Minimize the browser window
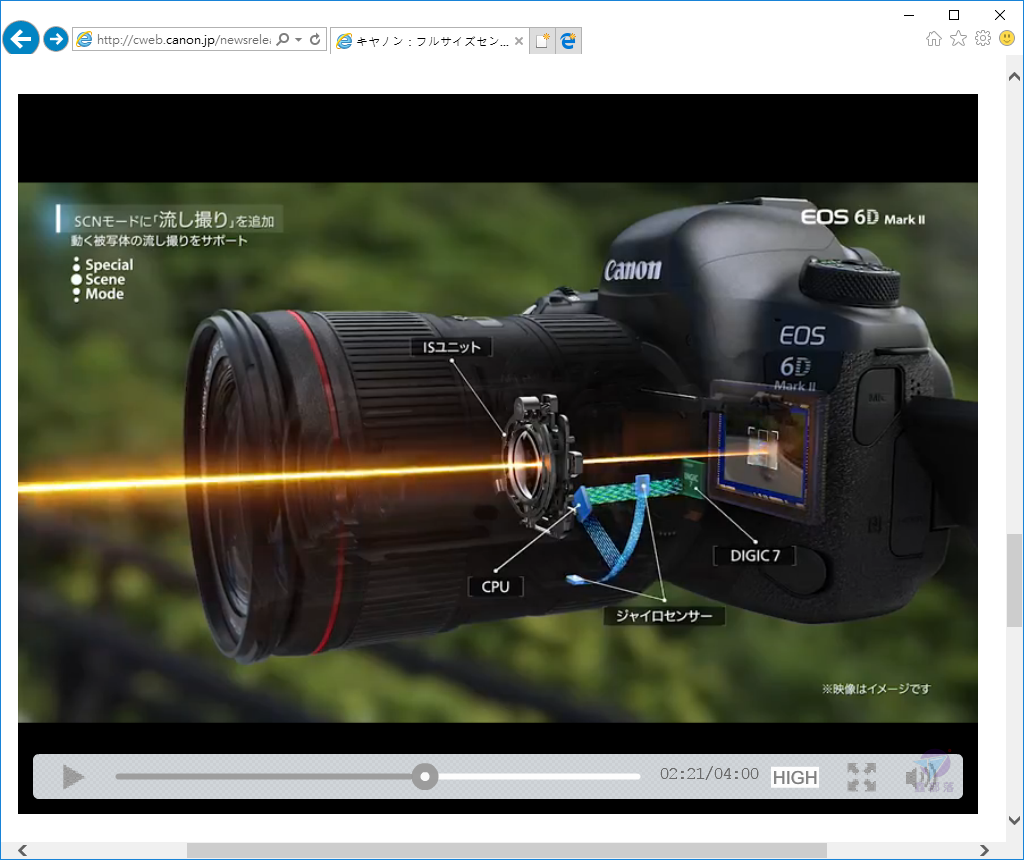Screen dimensions: 1024x860 click(909, 15)
